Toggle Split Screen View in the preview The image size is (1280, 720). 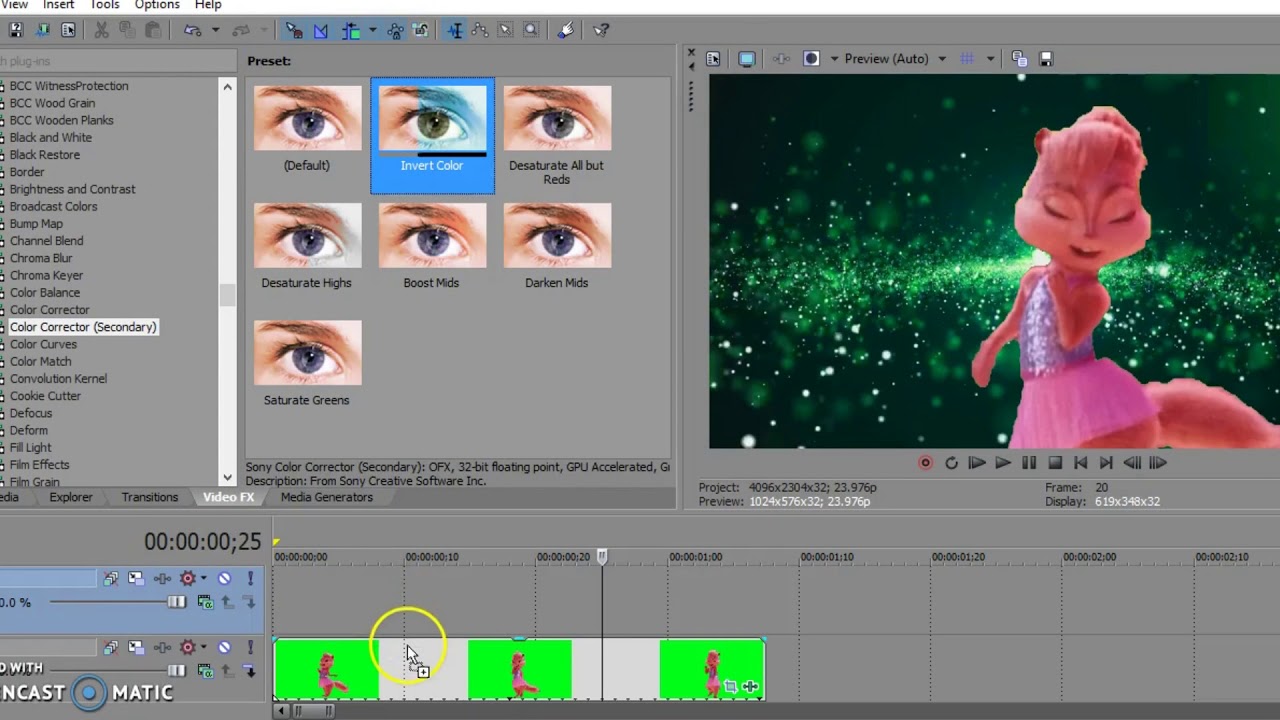[x=811, y=59]
